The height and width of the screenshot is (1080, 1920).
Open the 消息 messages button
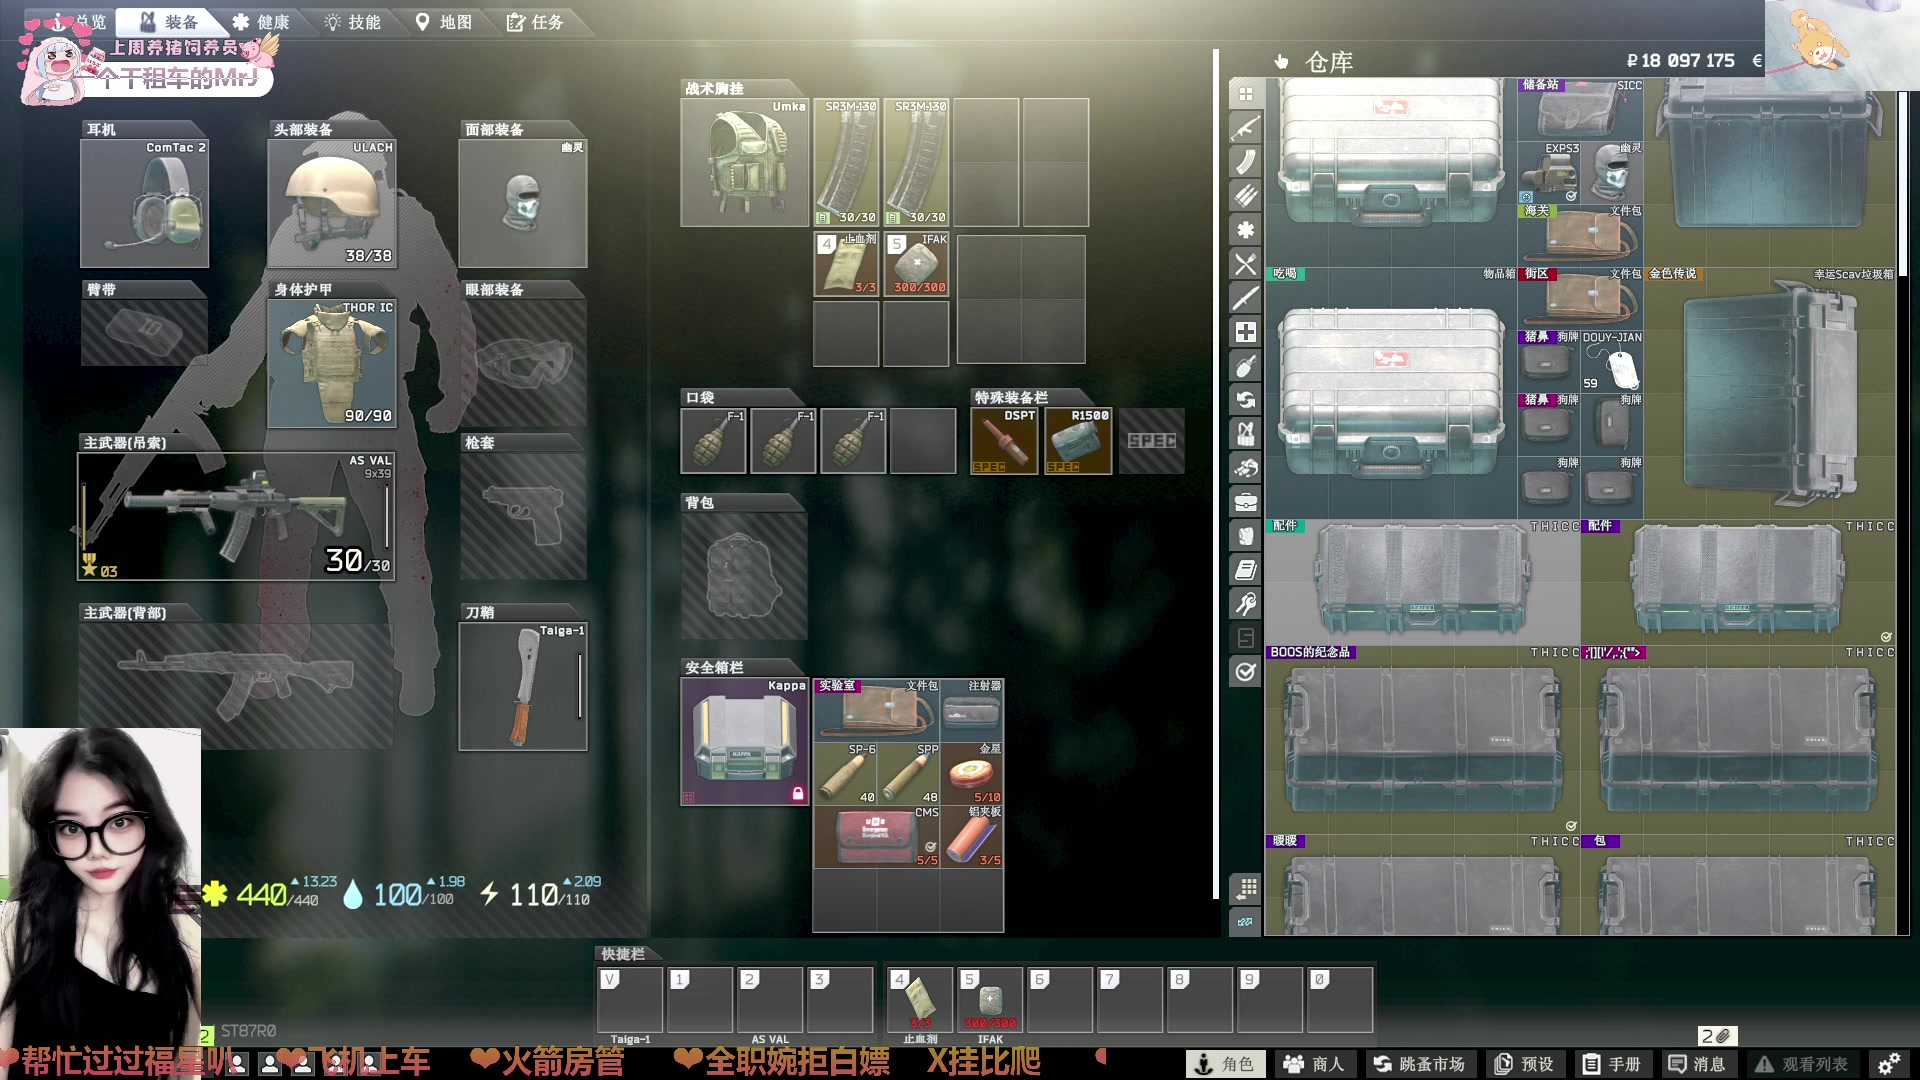[1697, 1064]
